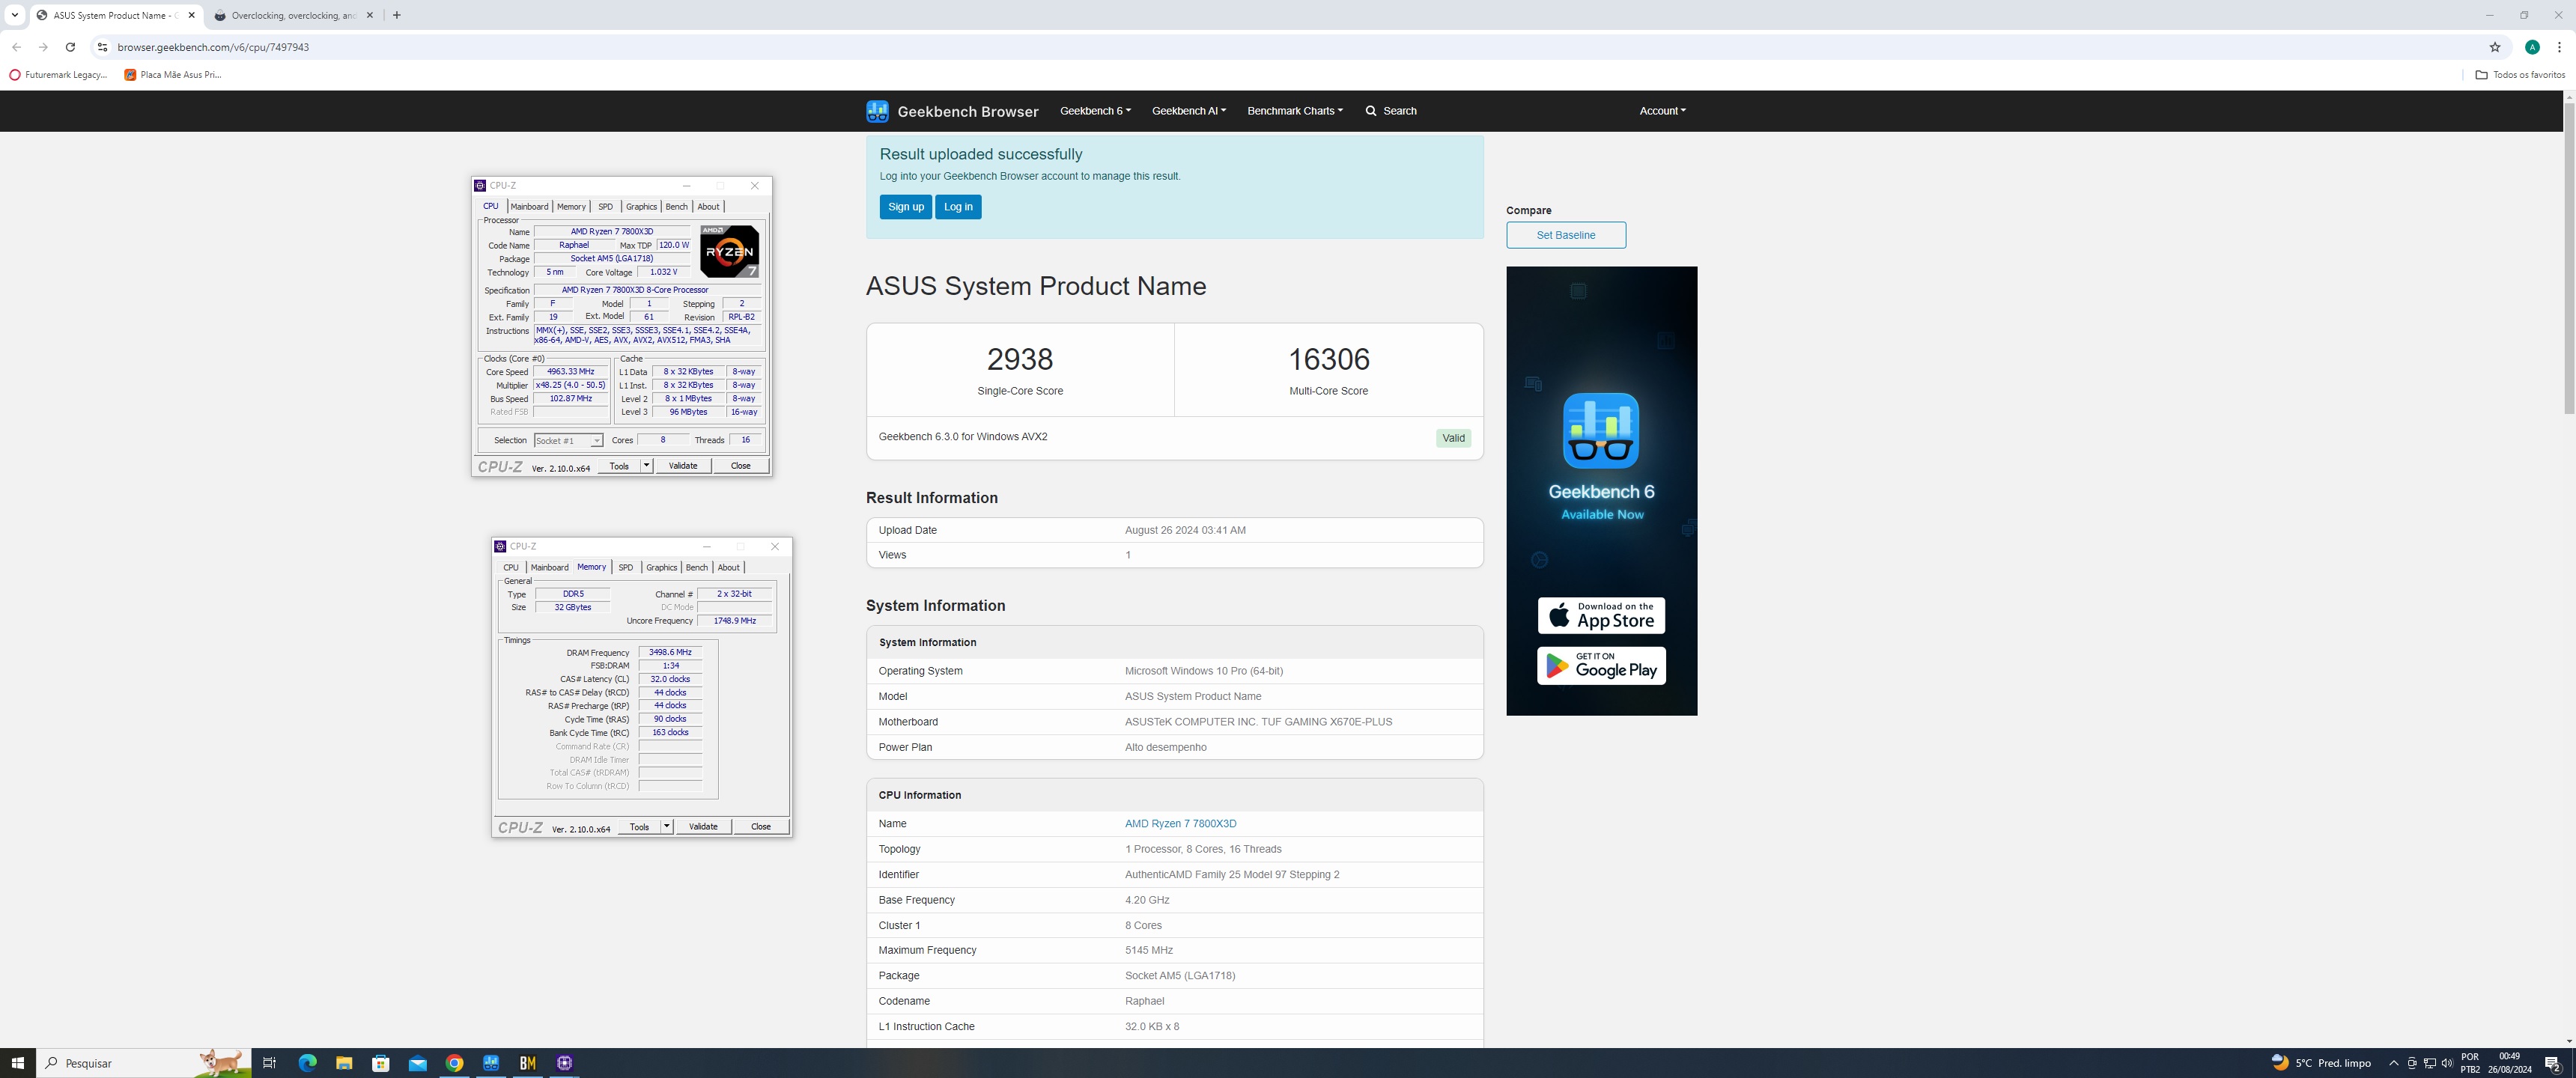
Task: Close the Overclocking tab
Action: [x=370, y=15]
